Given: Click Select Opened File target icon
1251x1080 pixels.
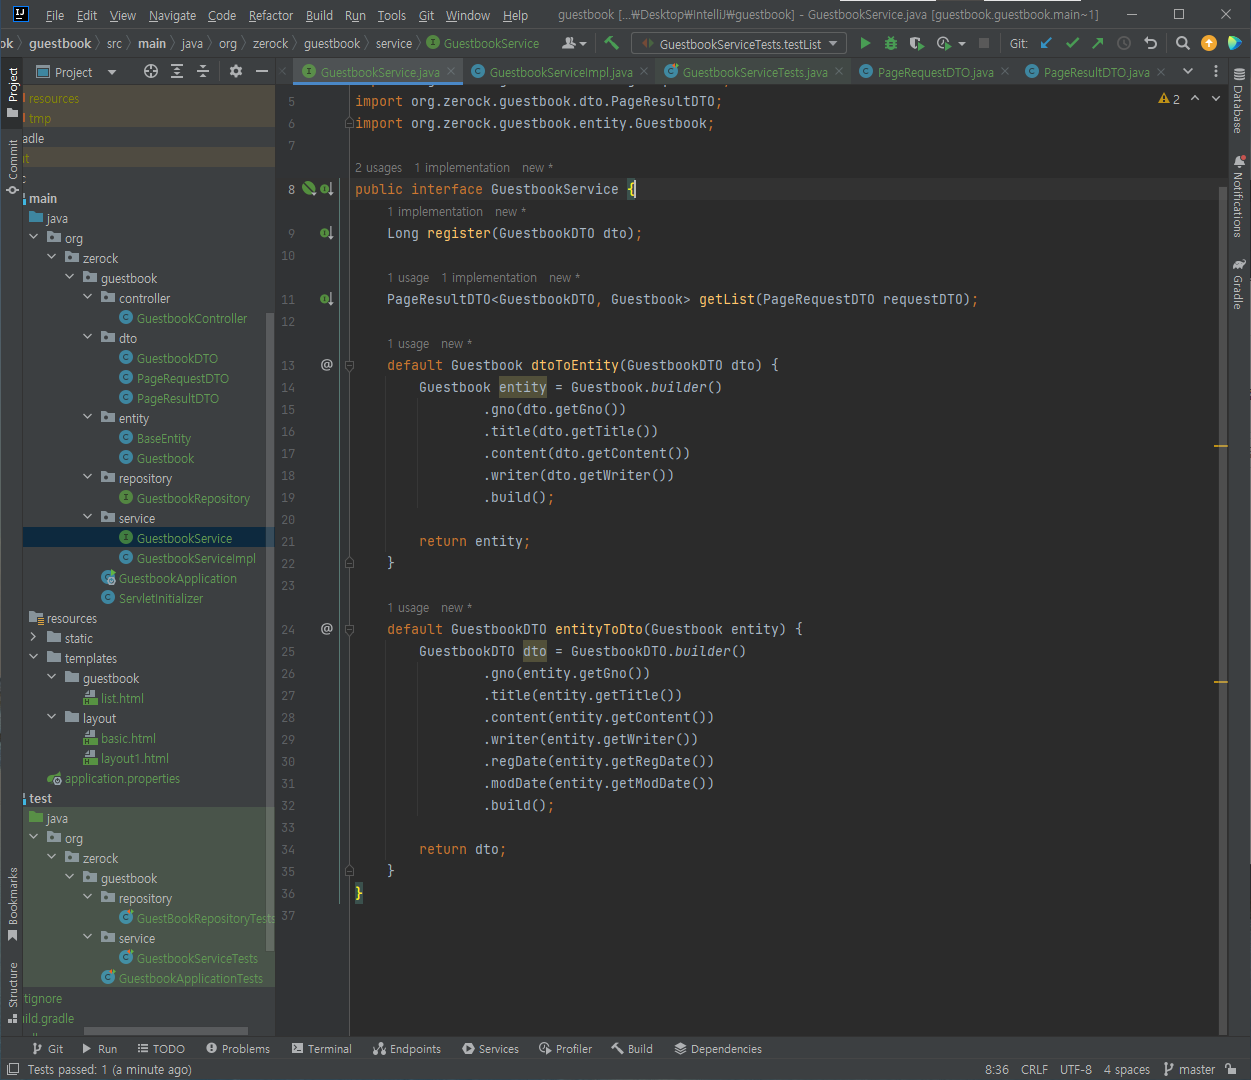Looking at the screenshot, I should [x=151, y=71].
